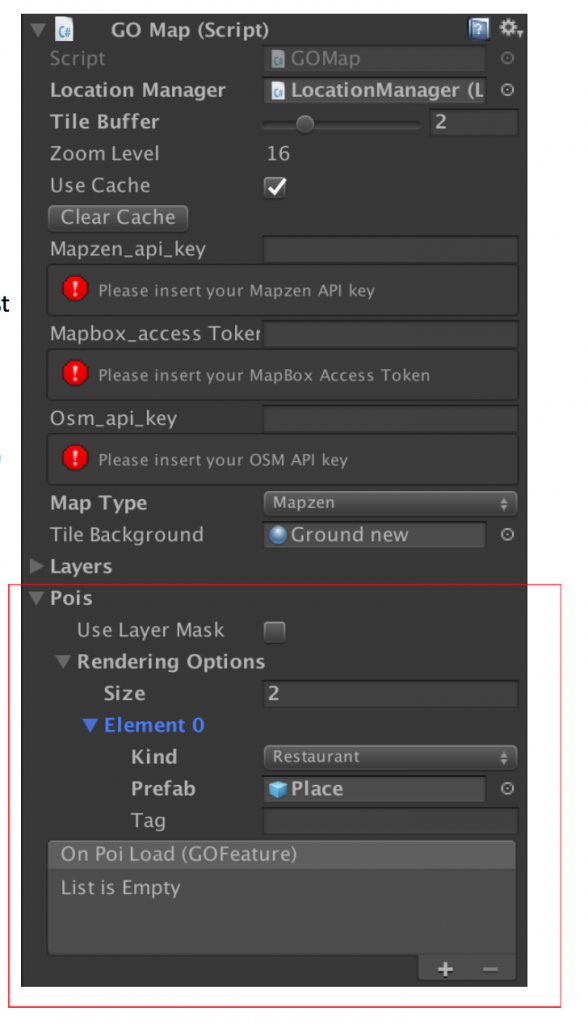Open object picker for Tile Background
588x1024 pixels.
[x=507, y=535]
